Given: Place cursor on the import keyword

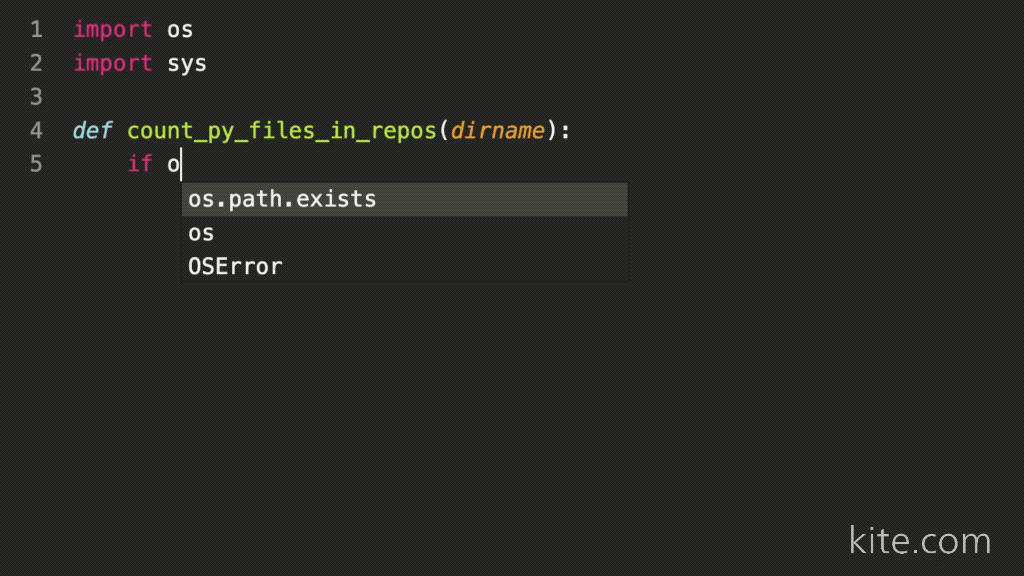Looking at the screenshot, I should tap(112, 30).
